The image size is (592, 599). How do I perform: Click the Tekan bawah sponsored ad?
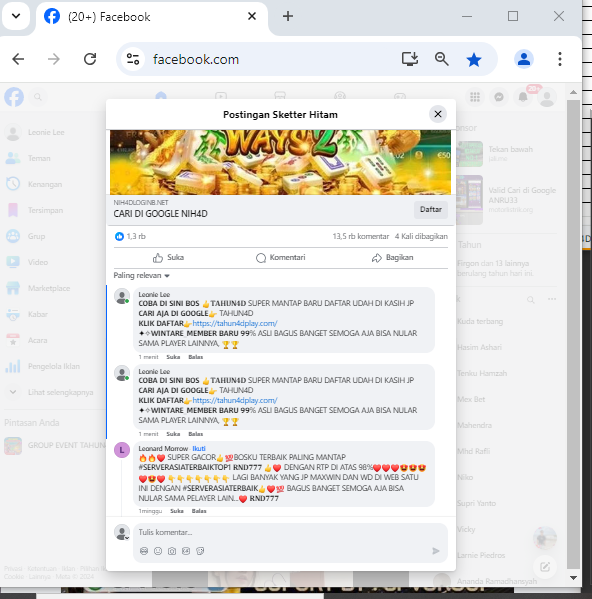[507, 154]
